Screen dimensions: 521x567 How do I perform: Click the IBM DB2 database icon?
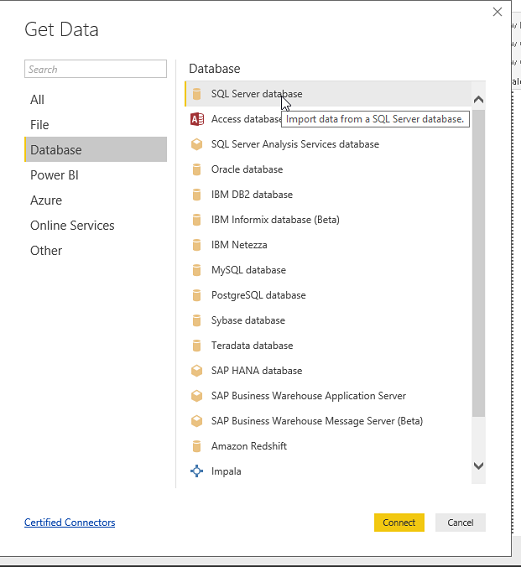[197, 195]
